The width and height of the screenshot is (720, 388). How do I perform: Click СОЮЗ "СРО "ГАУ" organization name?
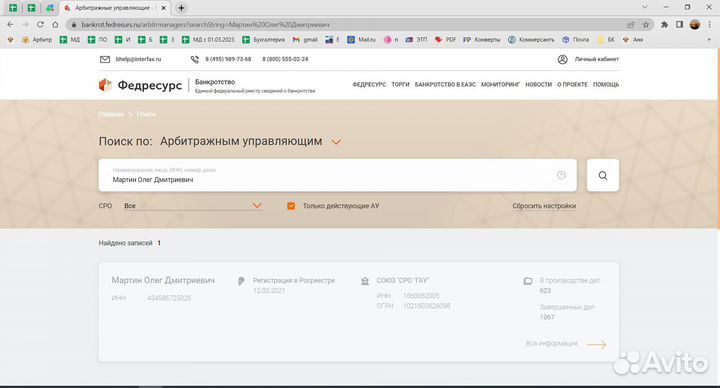[402, 280]
